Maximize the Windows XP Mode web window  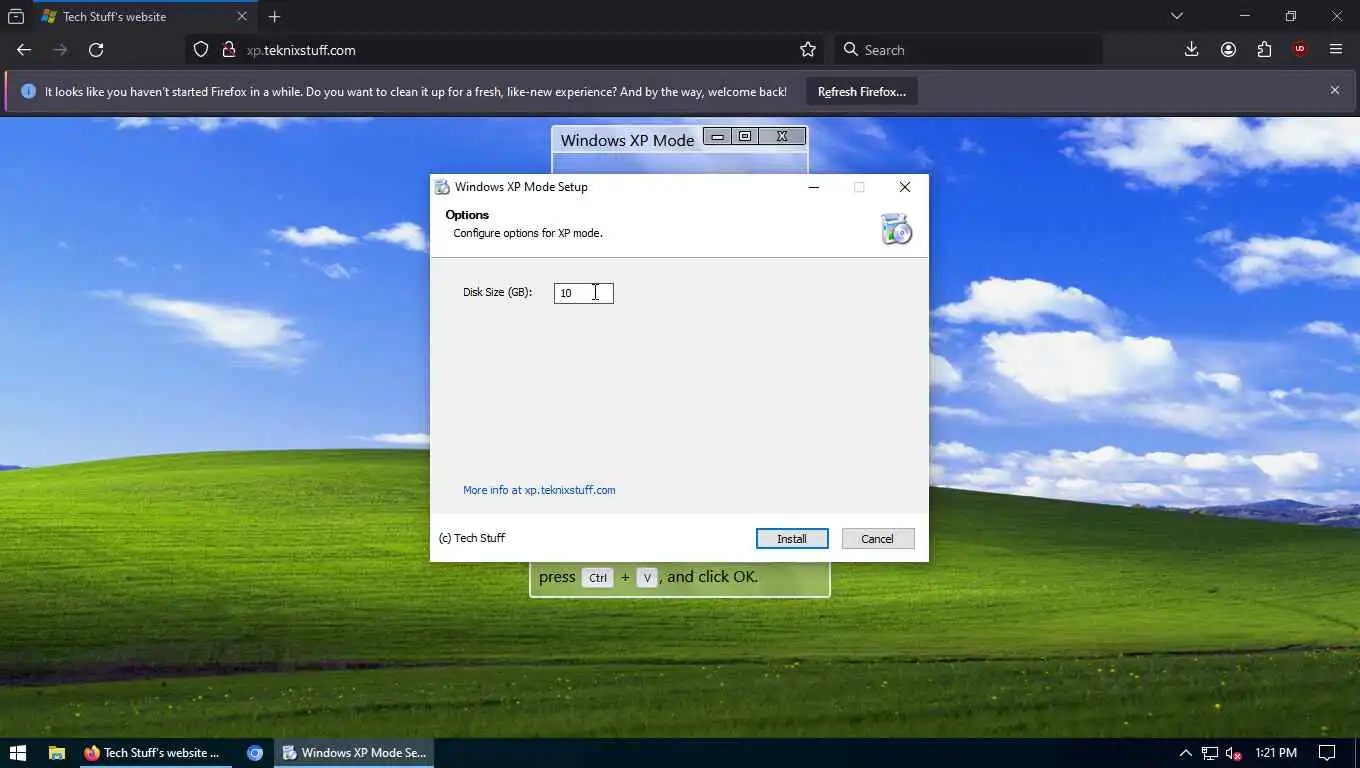744,136
